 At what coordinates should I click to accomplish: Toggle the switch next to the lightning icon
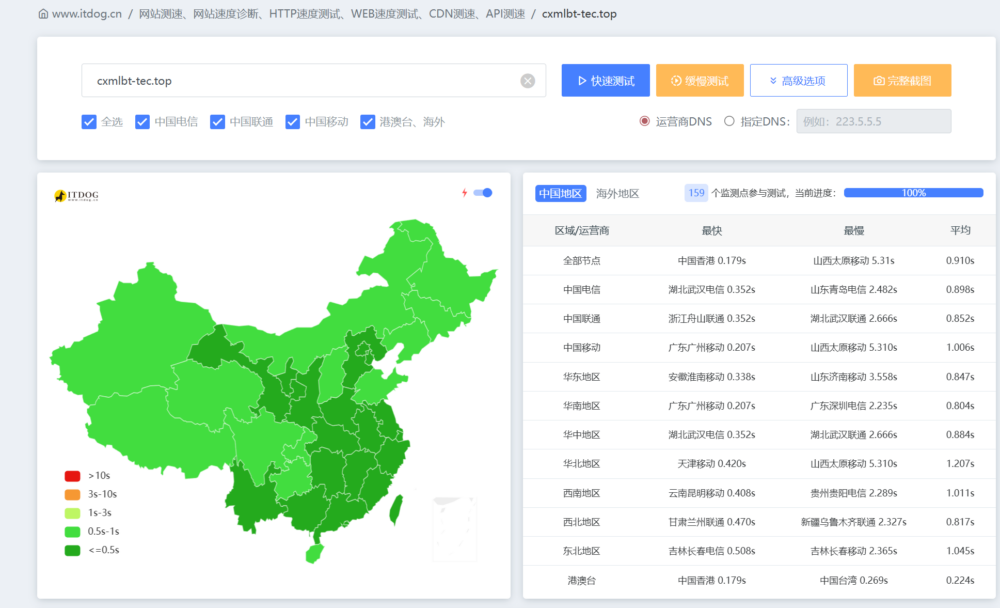pos(482,192)
